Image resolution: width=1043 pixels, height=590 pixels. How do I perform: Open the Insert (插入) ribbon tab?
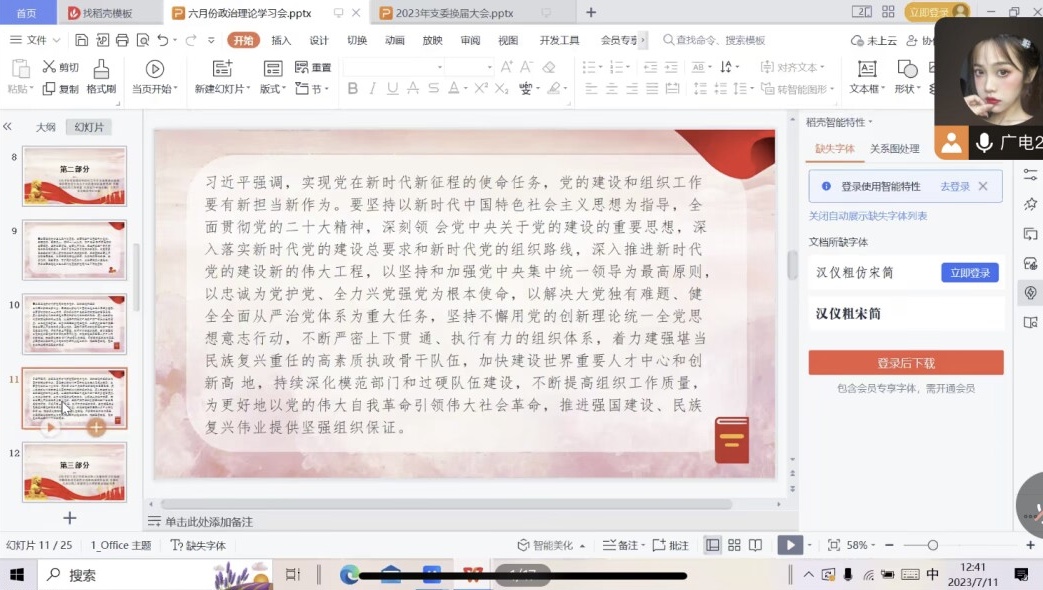[281, 40]
